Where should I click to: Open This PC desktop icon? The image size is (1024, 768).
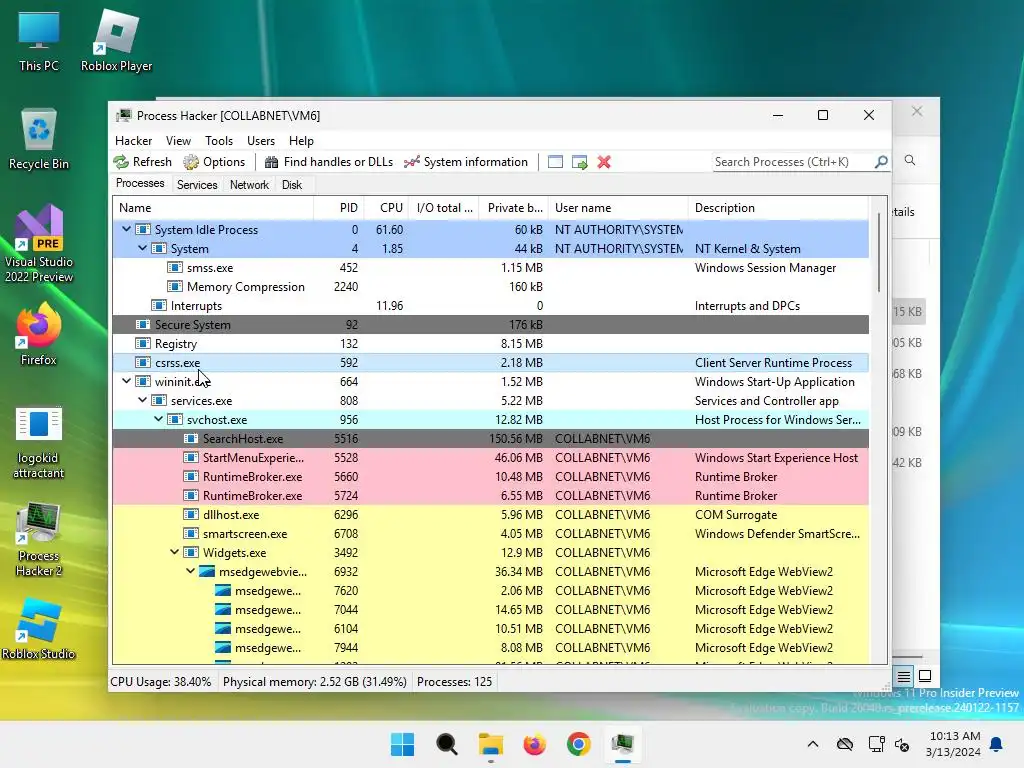pyautogui.click(x=39, y=41)
